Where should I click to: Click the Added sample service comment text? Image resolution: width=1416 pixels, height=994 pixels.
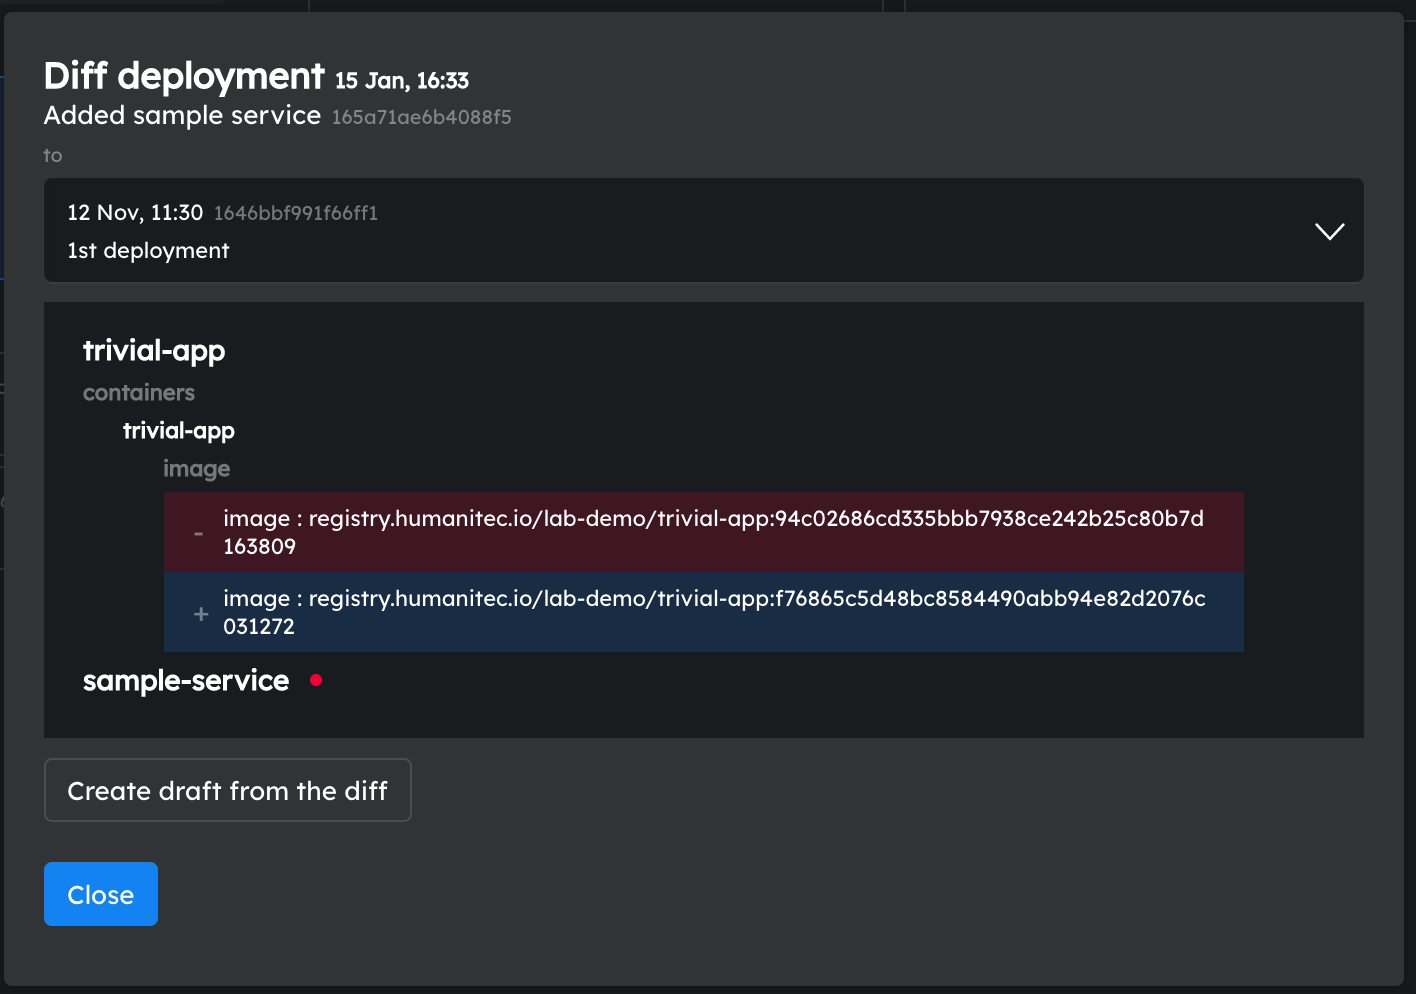(182, 116)
